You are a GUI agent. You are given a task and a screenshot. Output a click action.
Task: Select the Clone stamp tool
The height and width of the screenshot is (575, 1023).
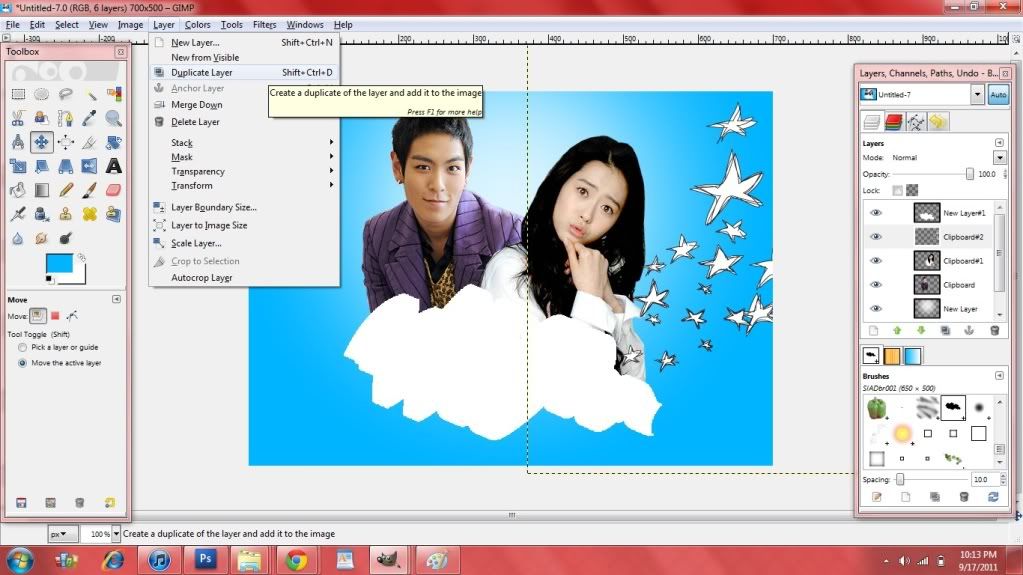pos(65,213)
